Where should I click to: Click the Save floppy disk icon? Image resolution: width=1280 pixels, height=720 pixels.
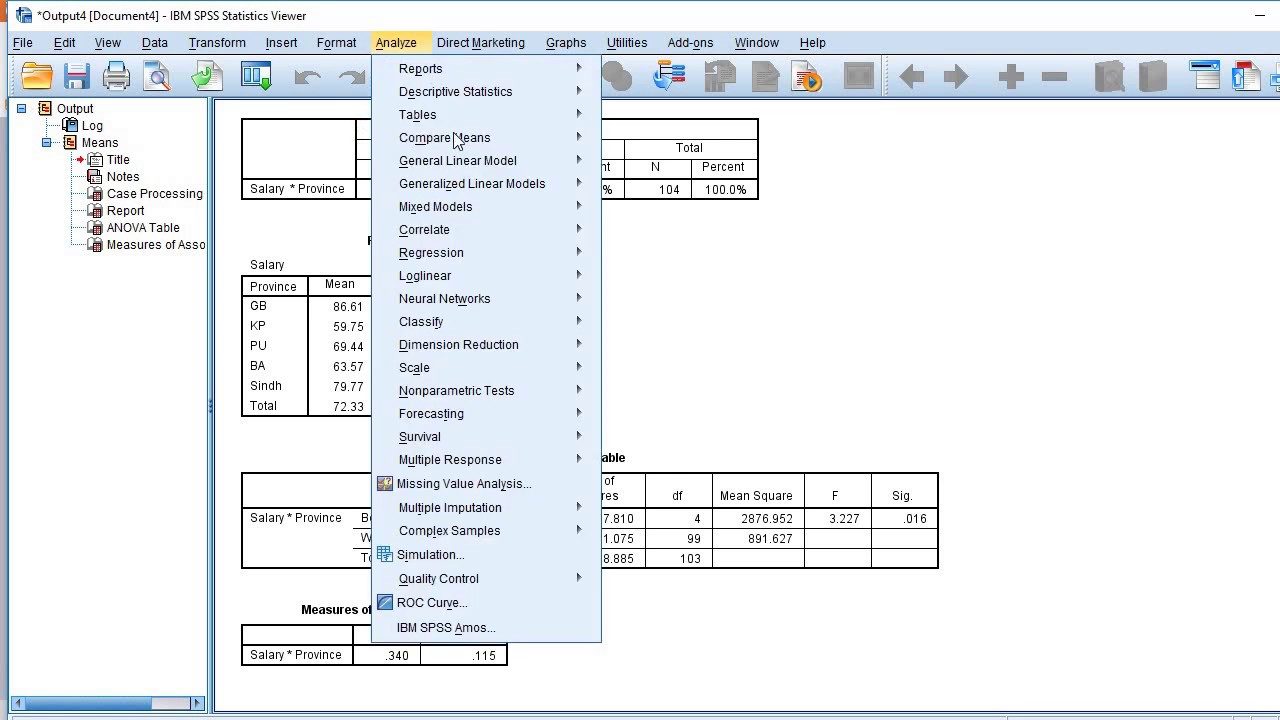click(77, 76)
